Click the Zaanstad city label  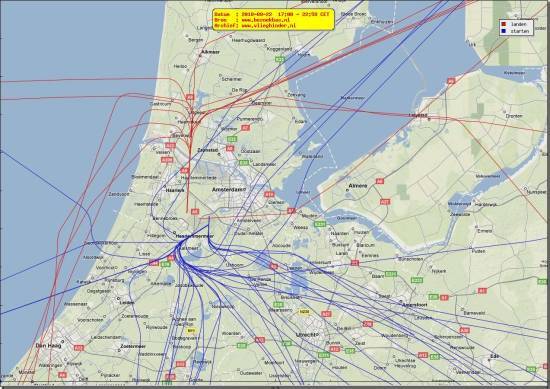208,150
